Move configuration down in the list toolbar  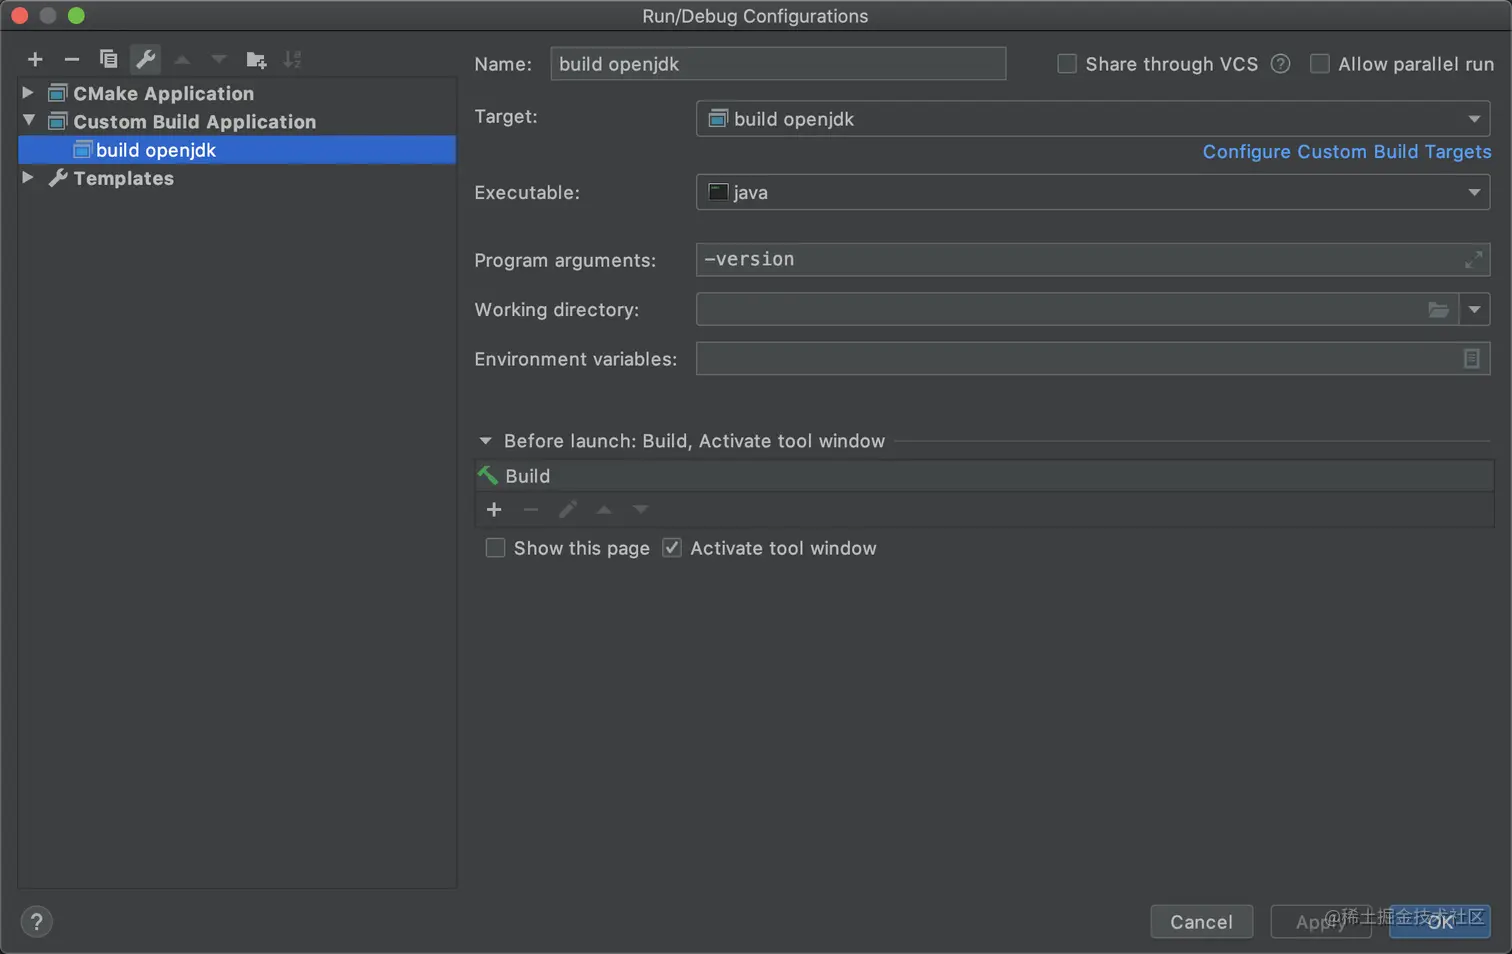pyautogui.click(x=219, y=60)
